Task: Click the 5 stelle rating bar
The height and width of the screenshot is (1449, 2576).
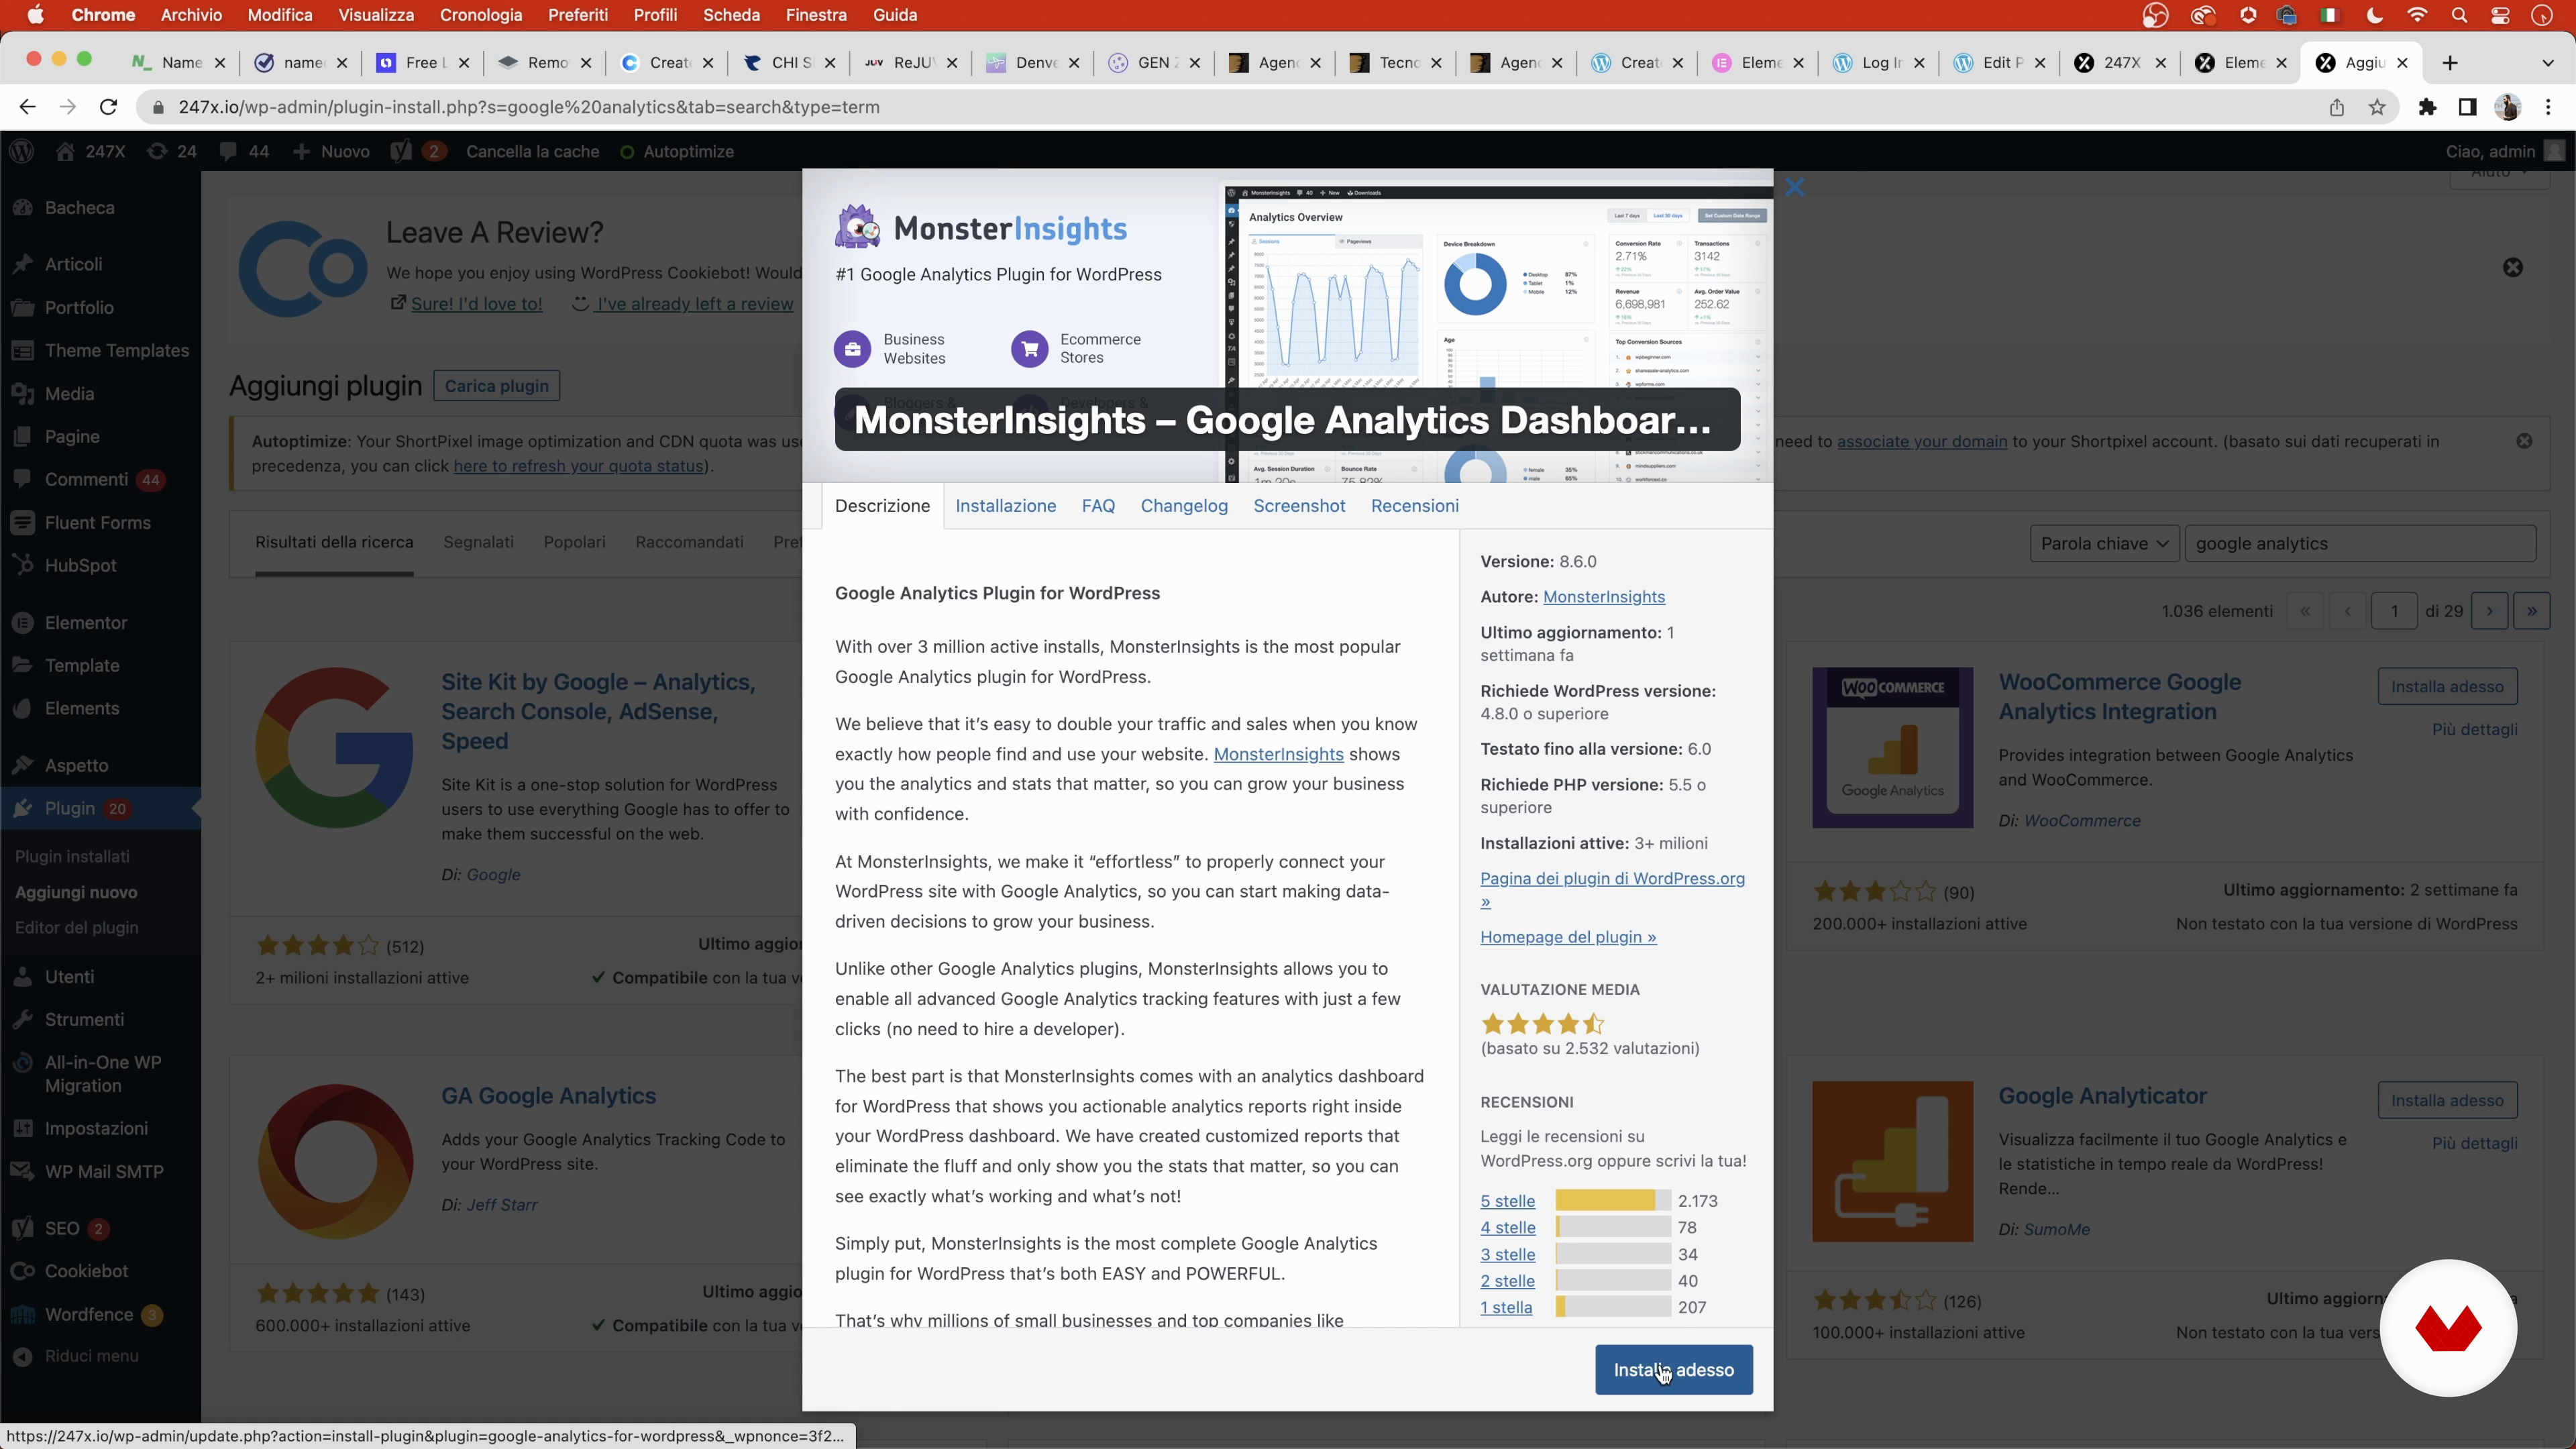Action: coord(1612,1200)
